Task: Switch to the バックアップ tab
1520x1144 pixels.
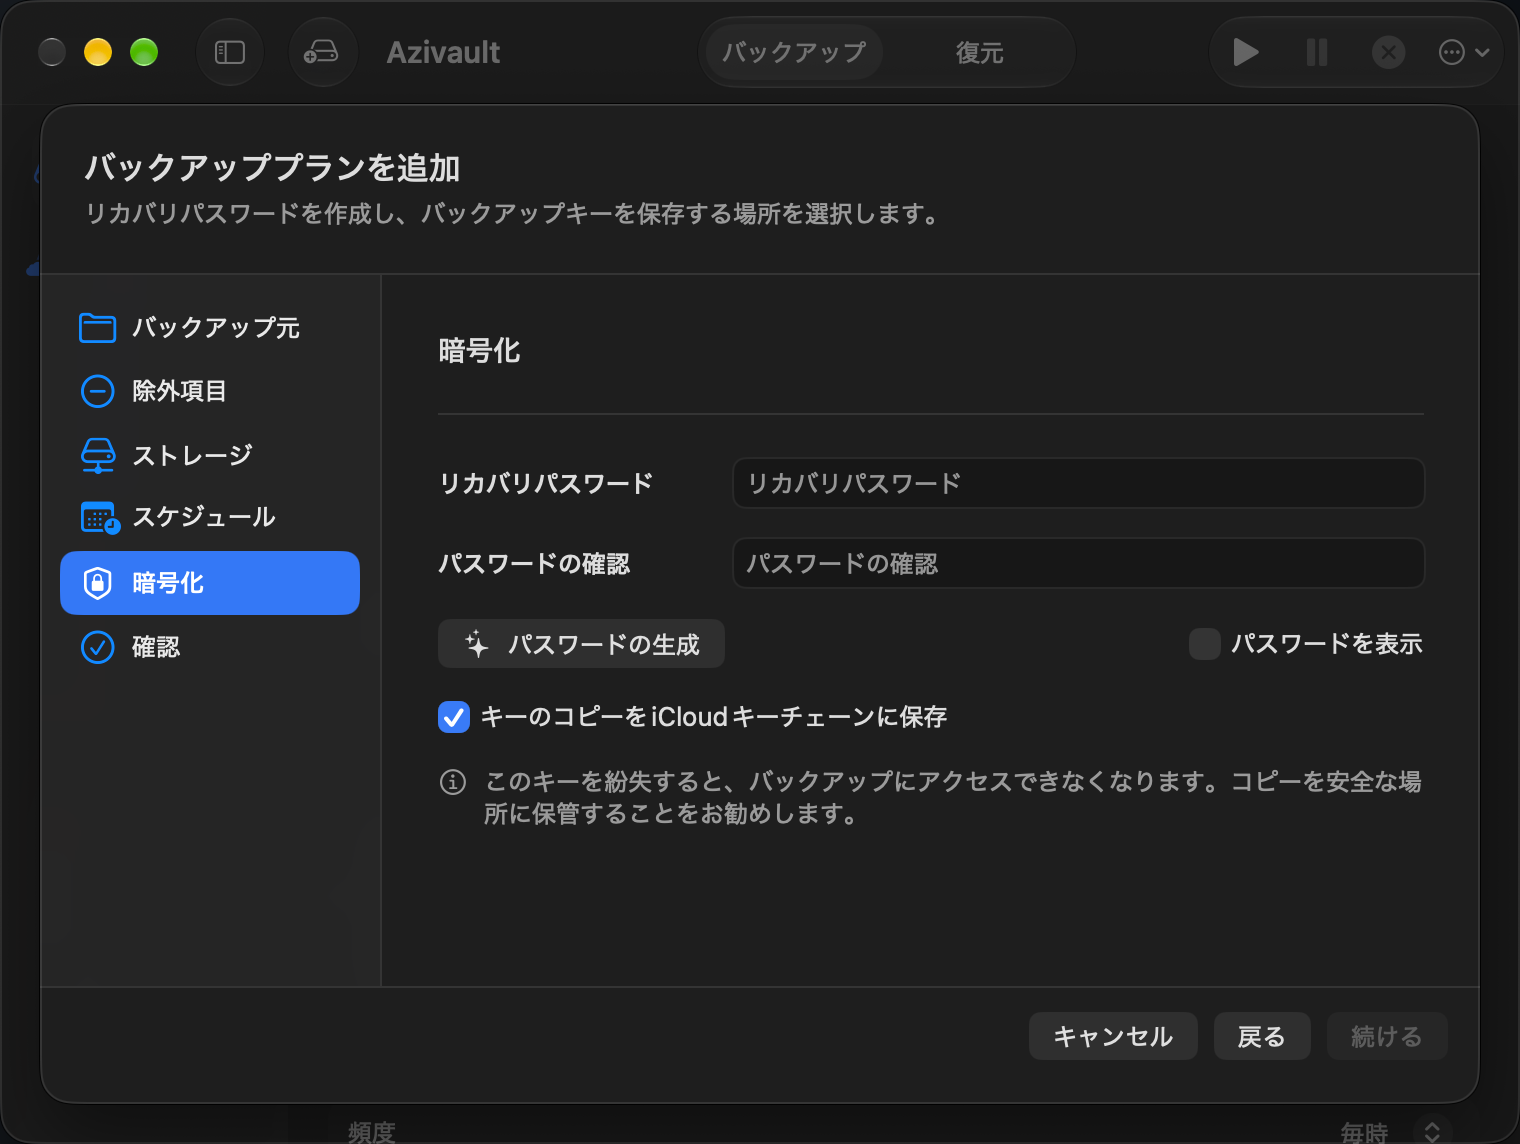Action: click(794, 52)
